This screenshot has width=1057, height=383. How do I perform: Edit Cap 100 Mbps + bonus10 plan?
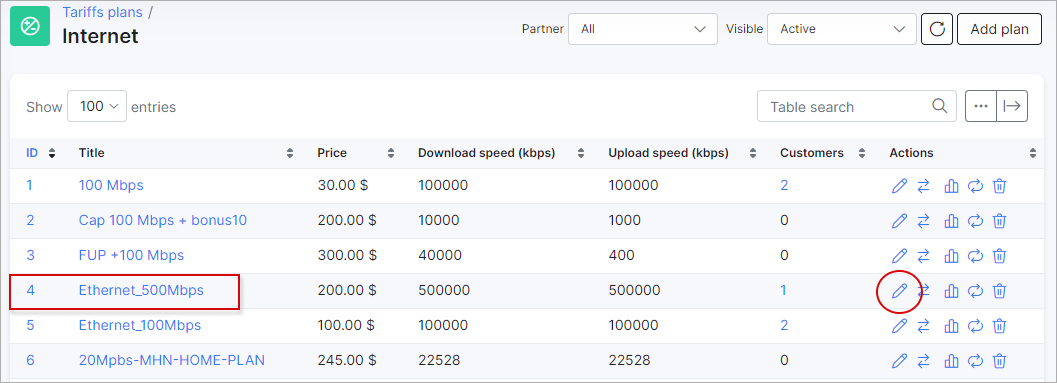[x=899, y=220]
